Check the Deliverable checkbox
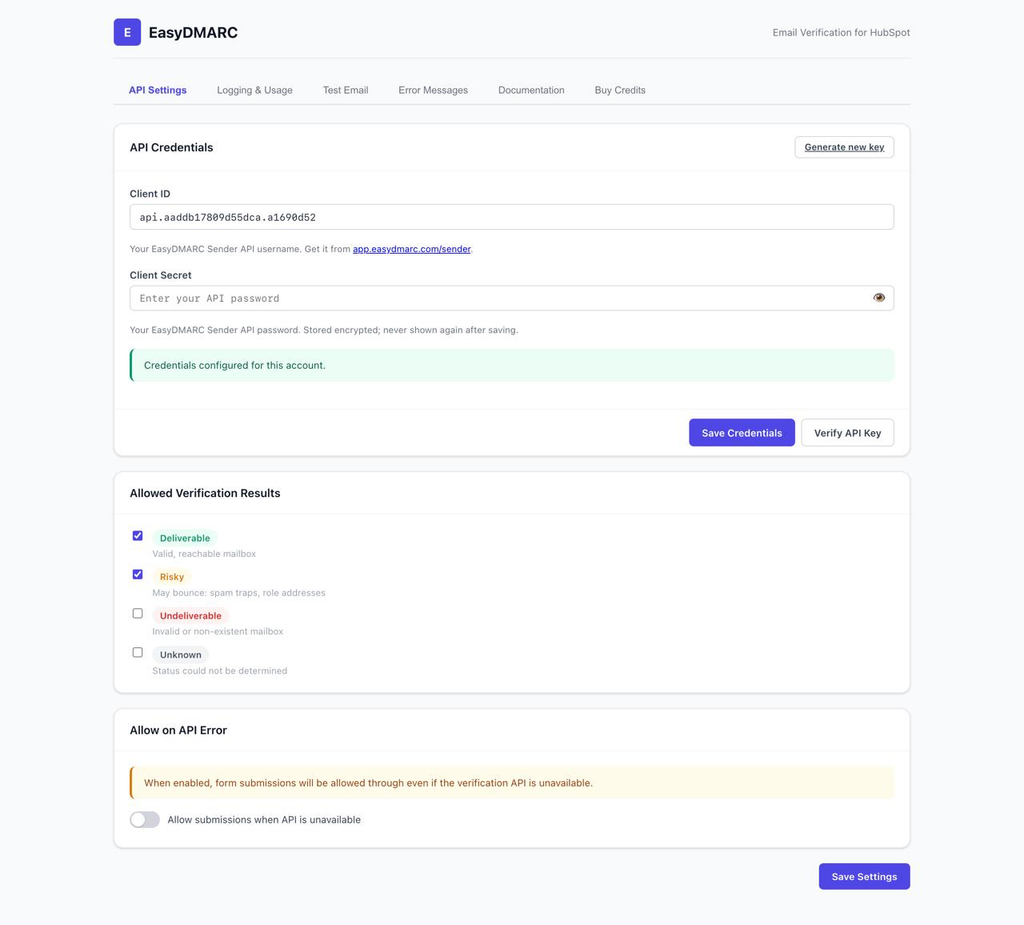1024x925 pixels. [138, 536]
